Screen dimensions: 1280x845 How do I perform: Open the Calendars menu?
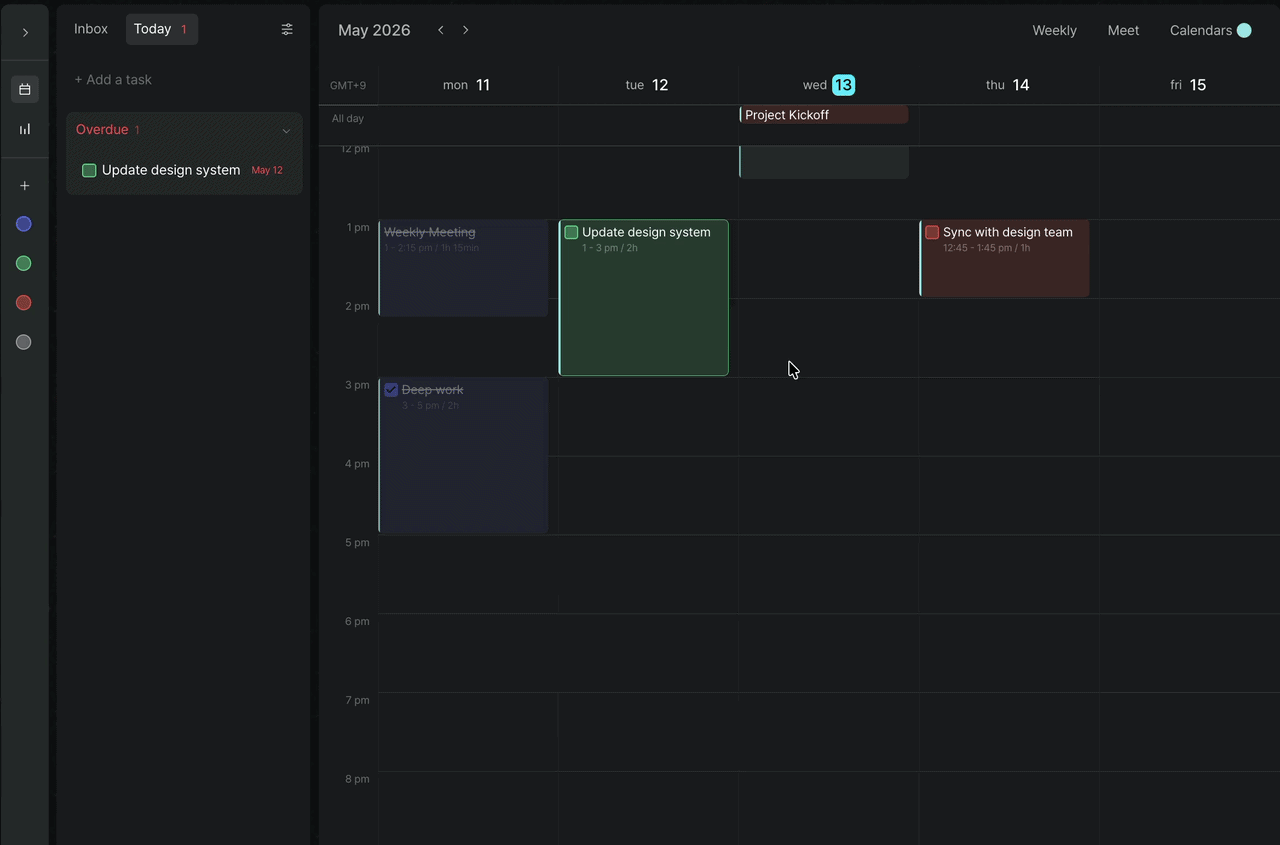pos(1210,31)
